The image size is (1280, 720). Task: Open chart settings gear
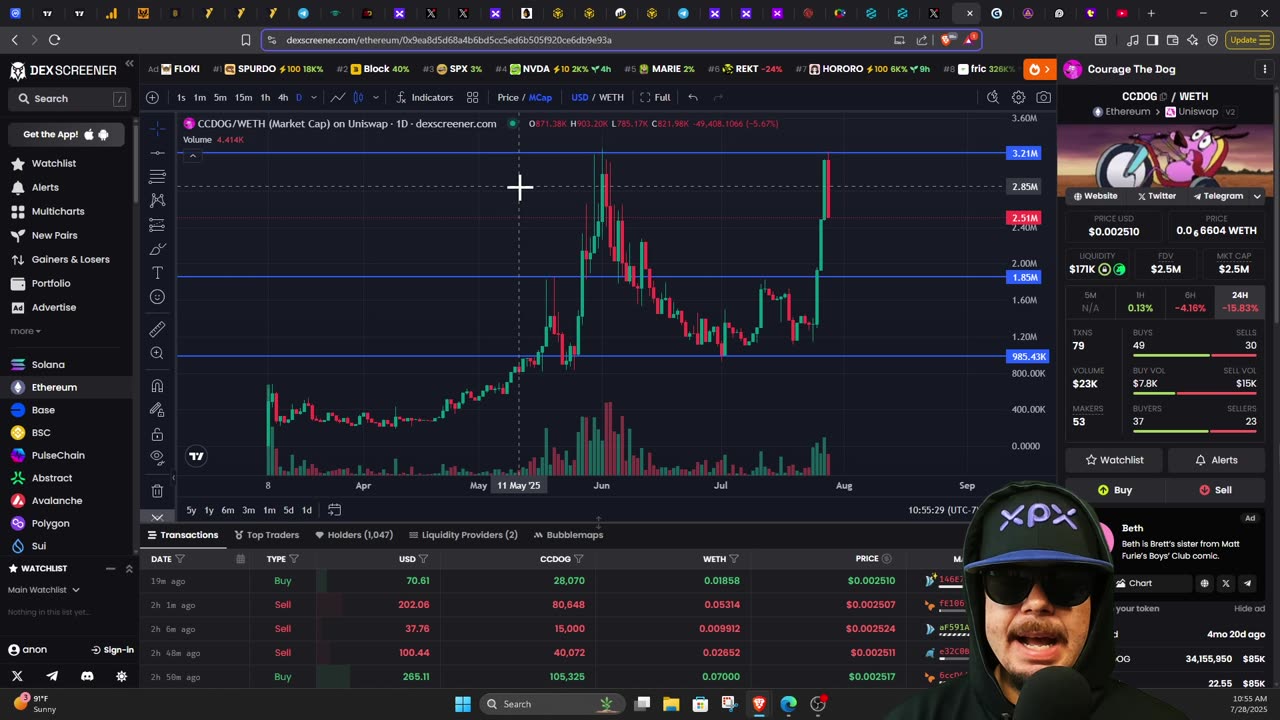point(1018,97)
